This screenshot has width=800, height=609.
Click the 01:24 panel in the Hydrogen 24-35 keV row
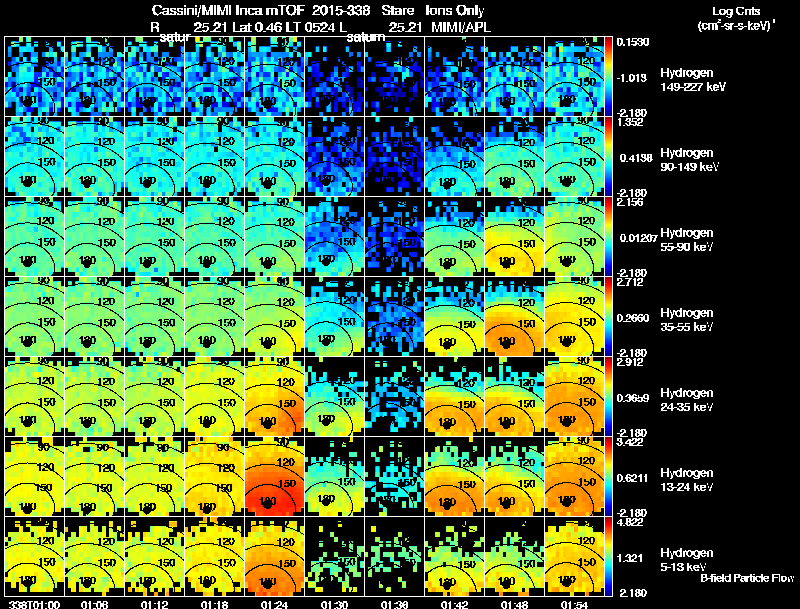coord(274,396)
